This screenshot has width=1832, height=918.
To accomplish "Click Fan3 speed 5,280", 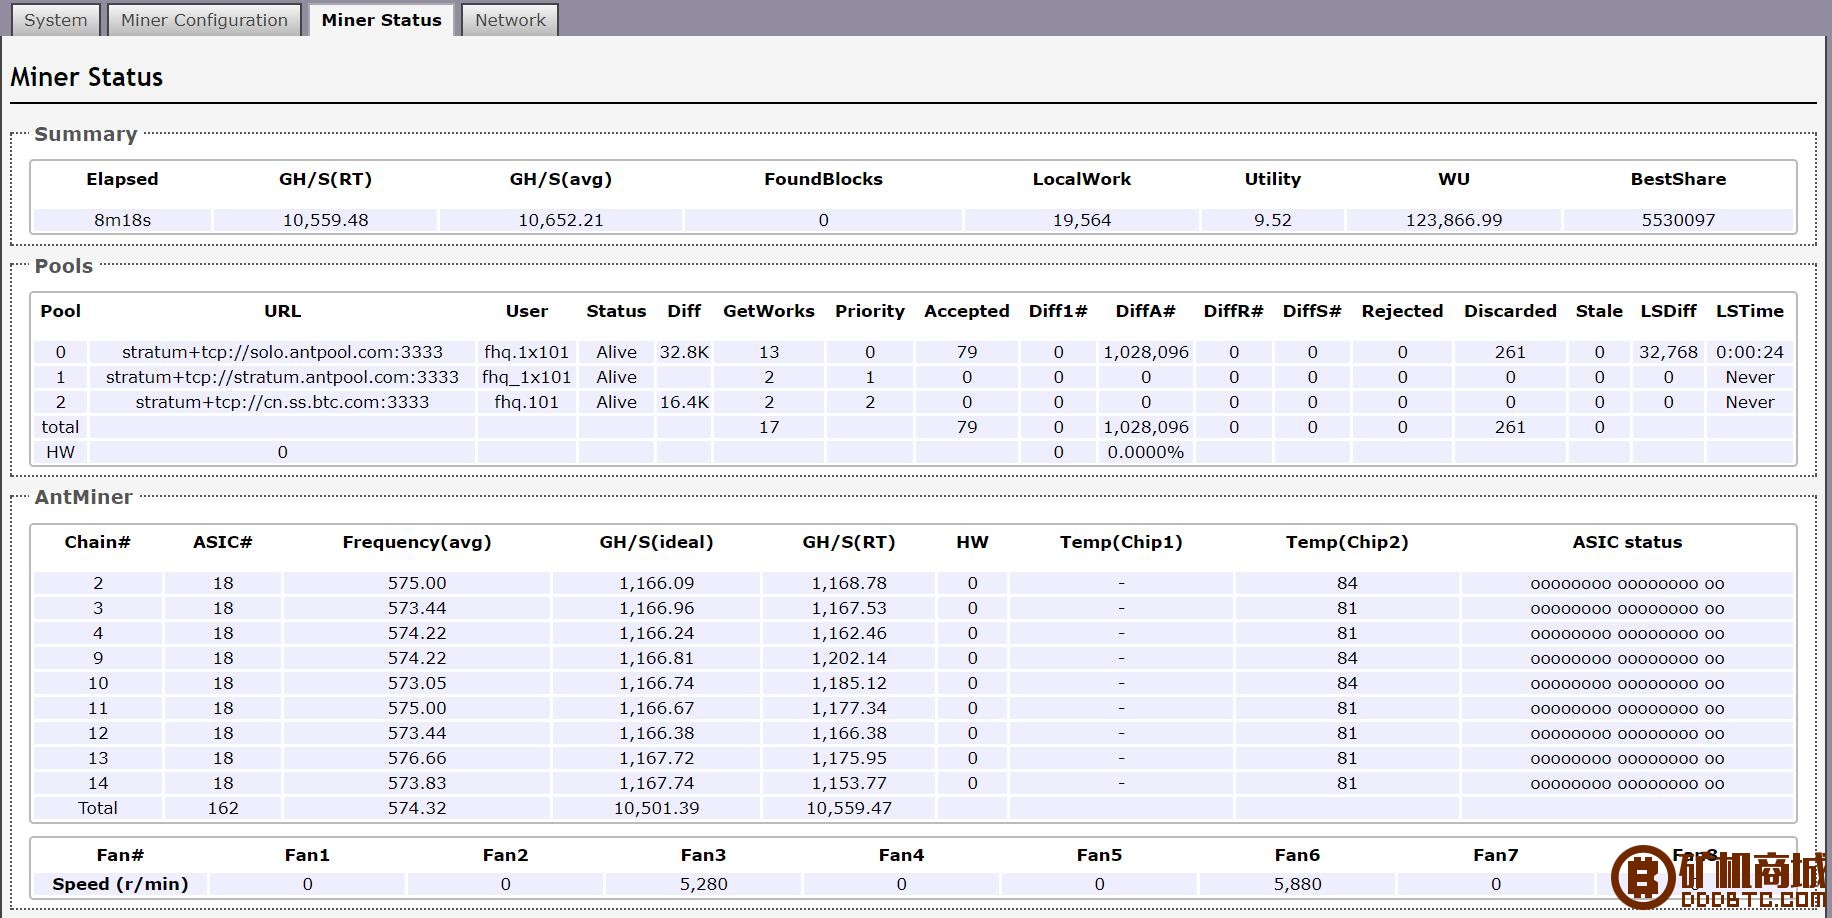I will click(x=704, y=884).
